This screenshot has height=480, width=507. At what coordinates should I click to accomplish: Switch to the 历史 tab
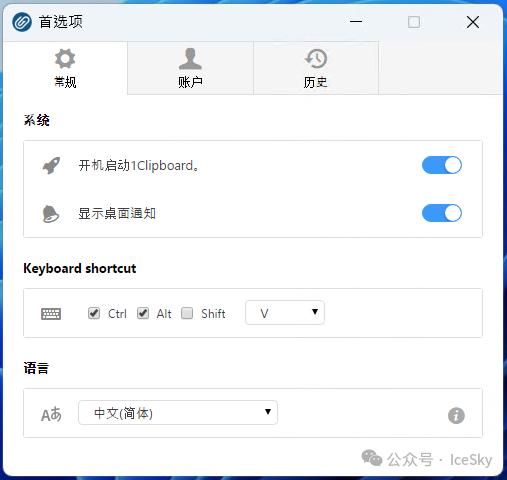pos(316,68)
